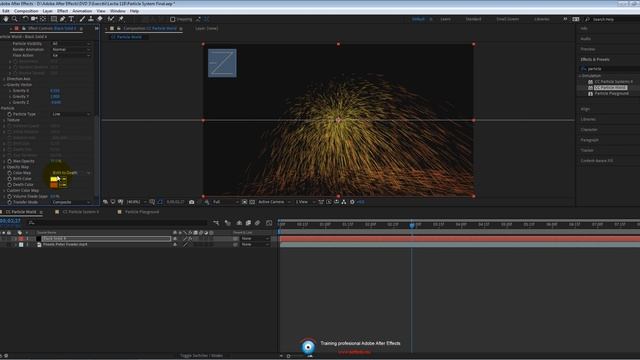The image size is (640, 360).
Task: Select the Hand tool
Action: point(6,19)
